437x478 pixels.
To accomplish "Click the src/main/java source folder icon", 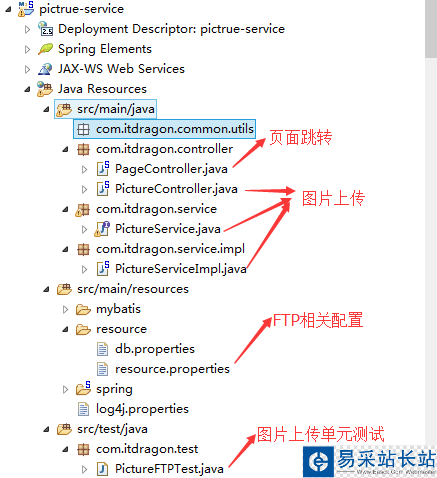I will click(x=64, y=109).
